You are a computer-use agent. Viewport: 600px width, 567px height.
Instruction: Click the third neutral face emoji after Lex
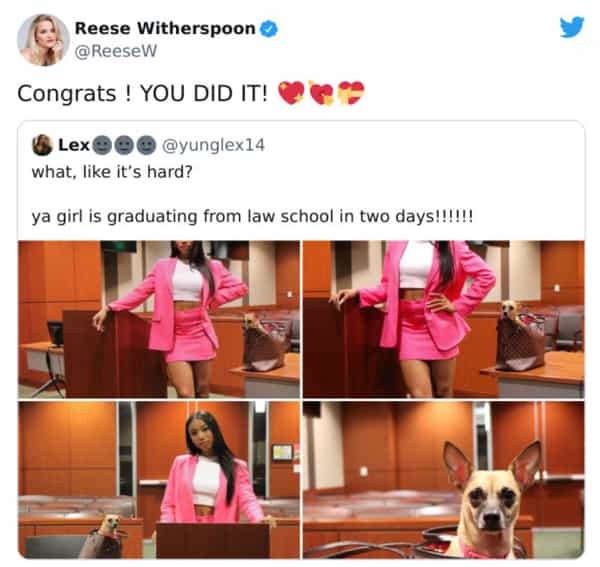147,145
